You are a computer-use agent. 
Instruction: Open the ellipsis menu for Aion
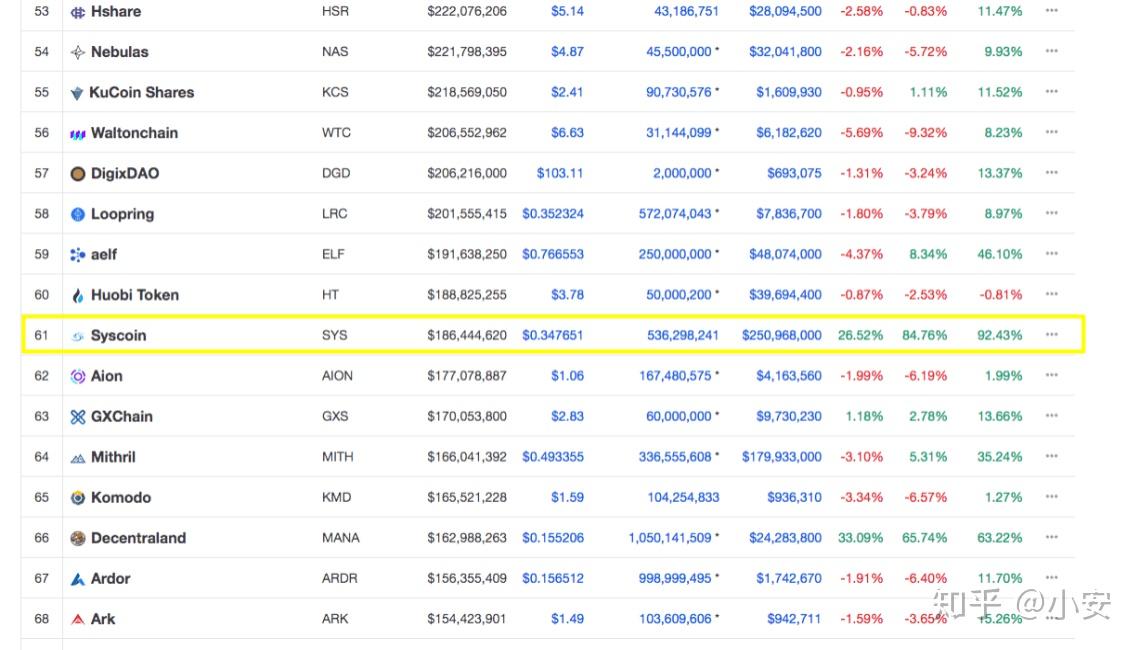pyautogui.click(x=1051, y=375)
